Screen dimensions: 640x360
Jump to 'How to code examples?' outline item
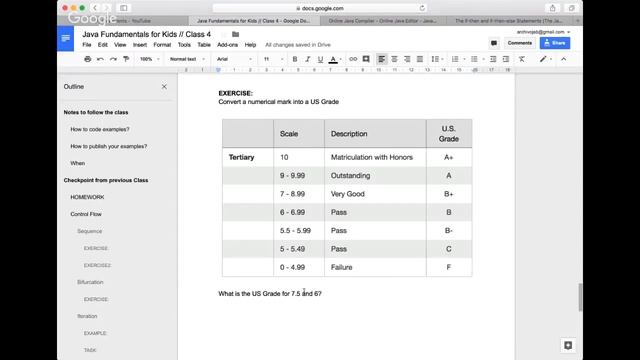point(100,129)
